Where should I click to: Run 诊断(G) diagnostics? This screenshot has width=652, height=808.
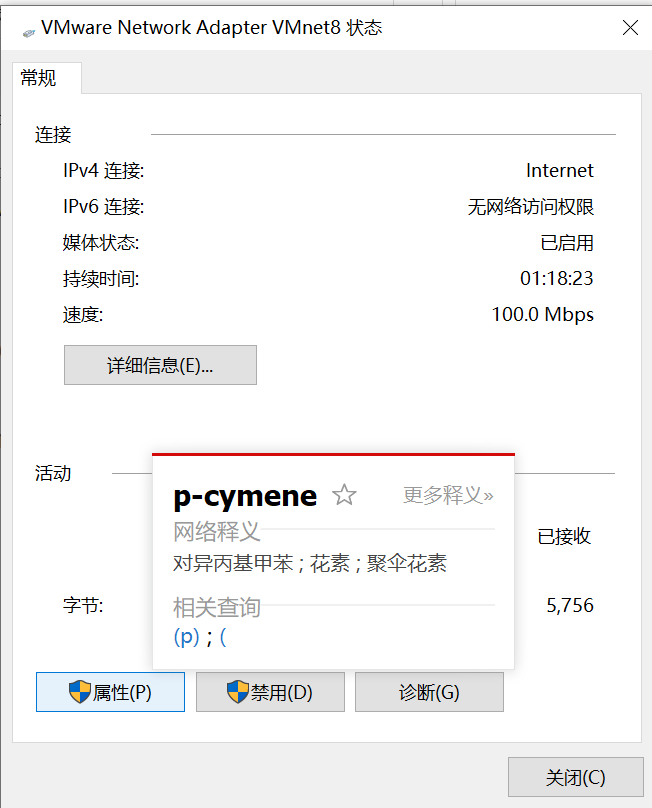coord(429,692)
